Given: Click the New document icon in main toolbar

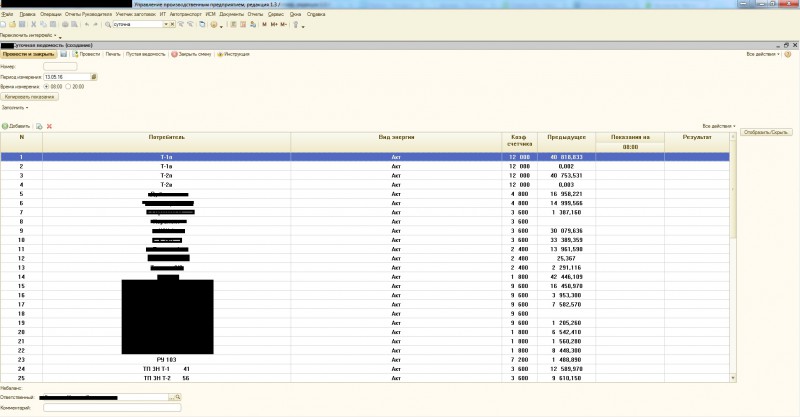Looking at the screenshot, I should click(x=3, y=24).
